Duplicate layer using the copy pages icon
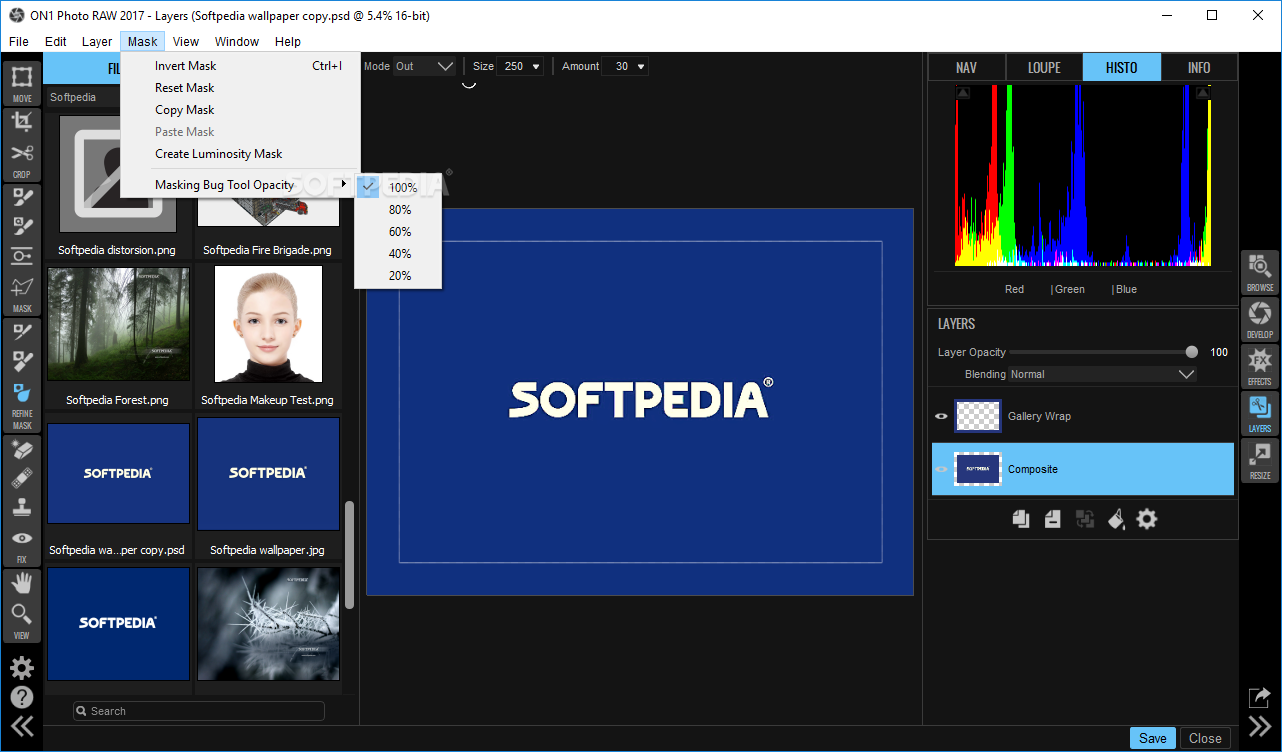 pyautogui.click(x=1021, y=519)
